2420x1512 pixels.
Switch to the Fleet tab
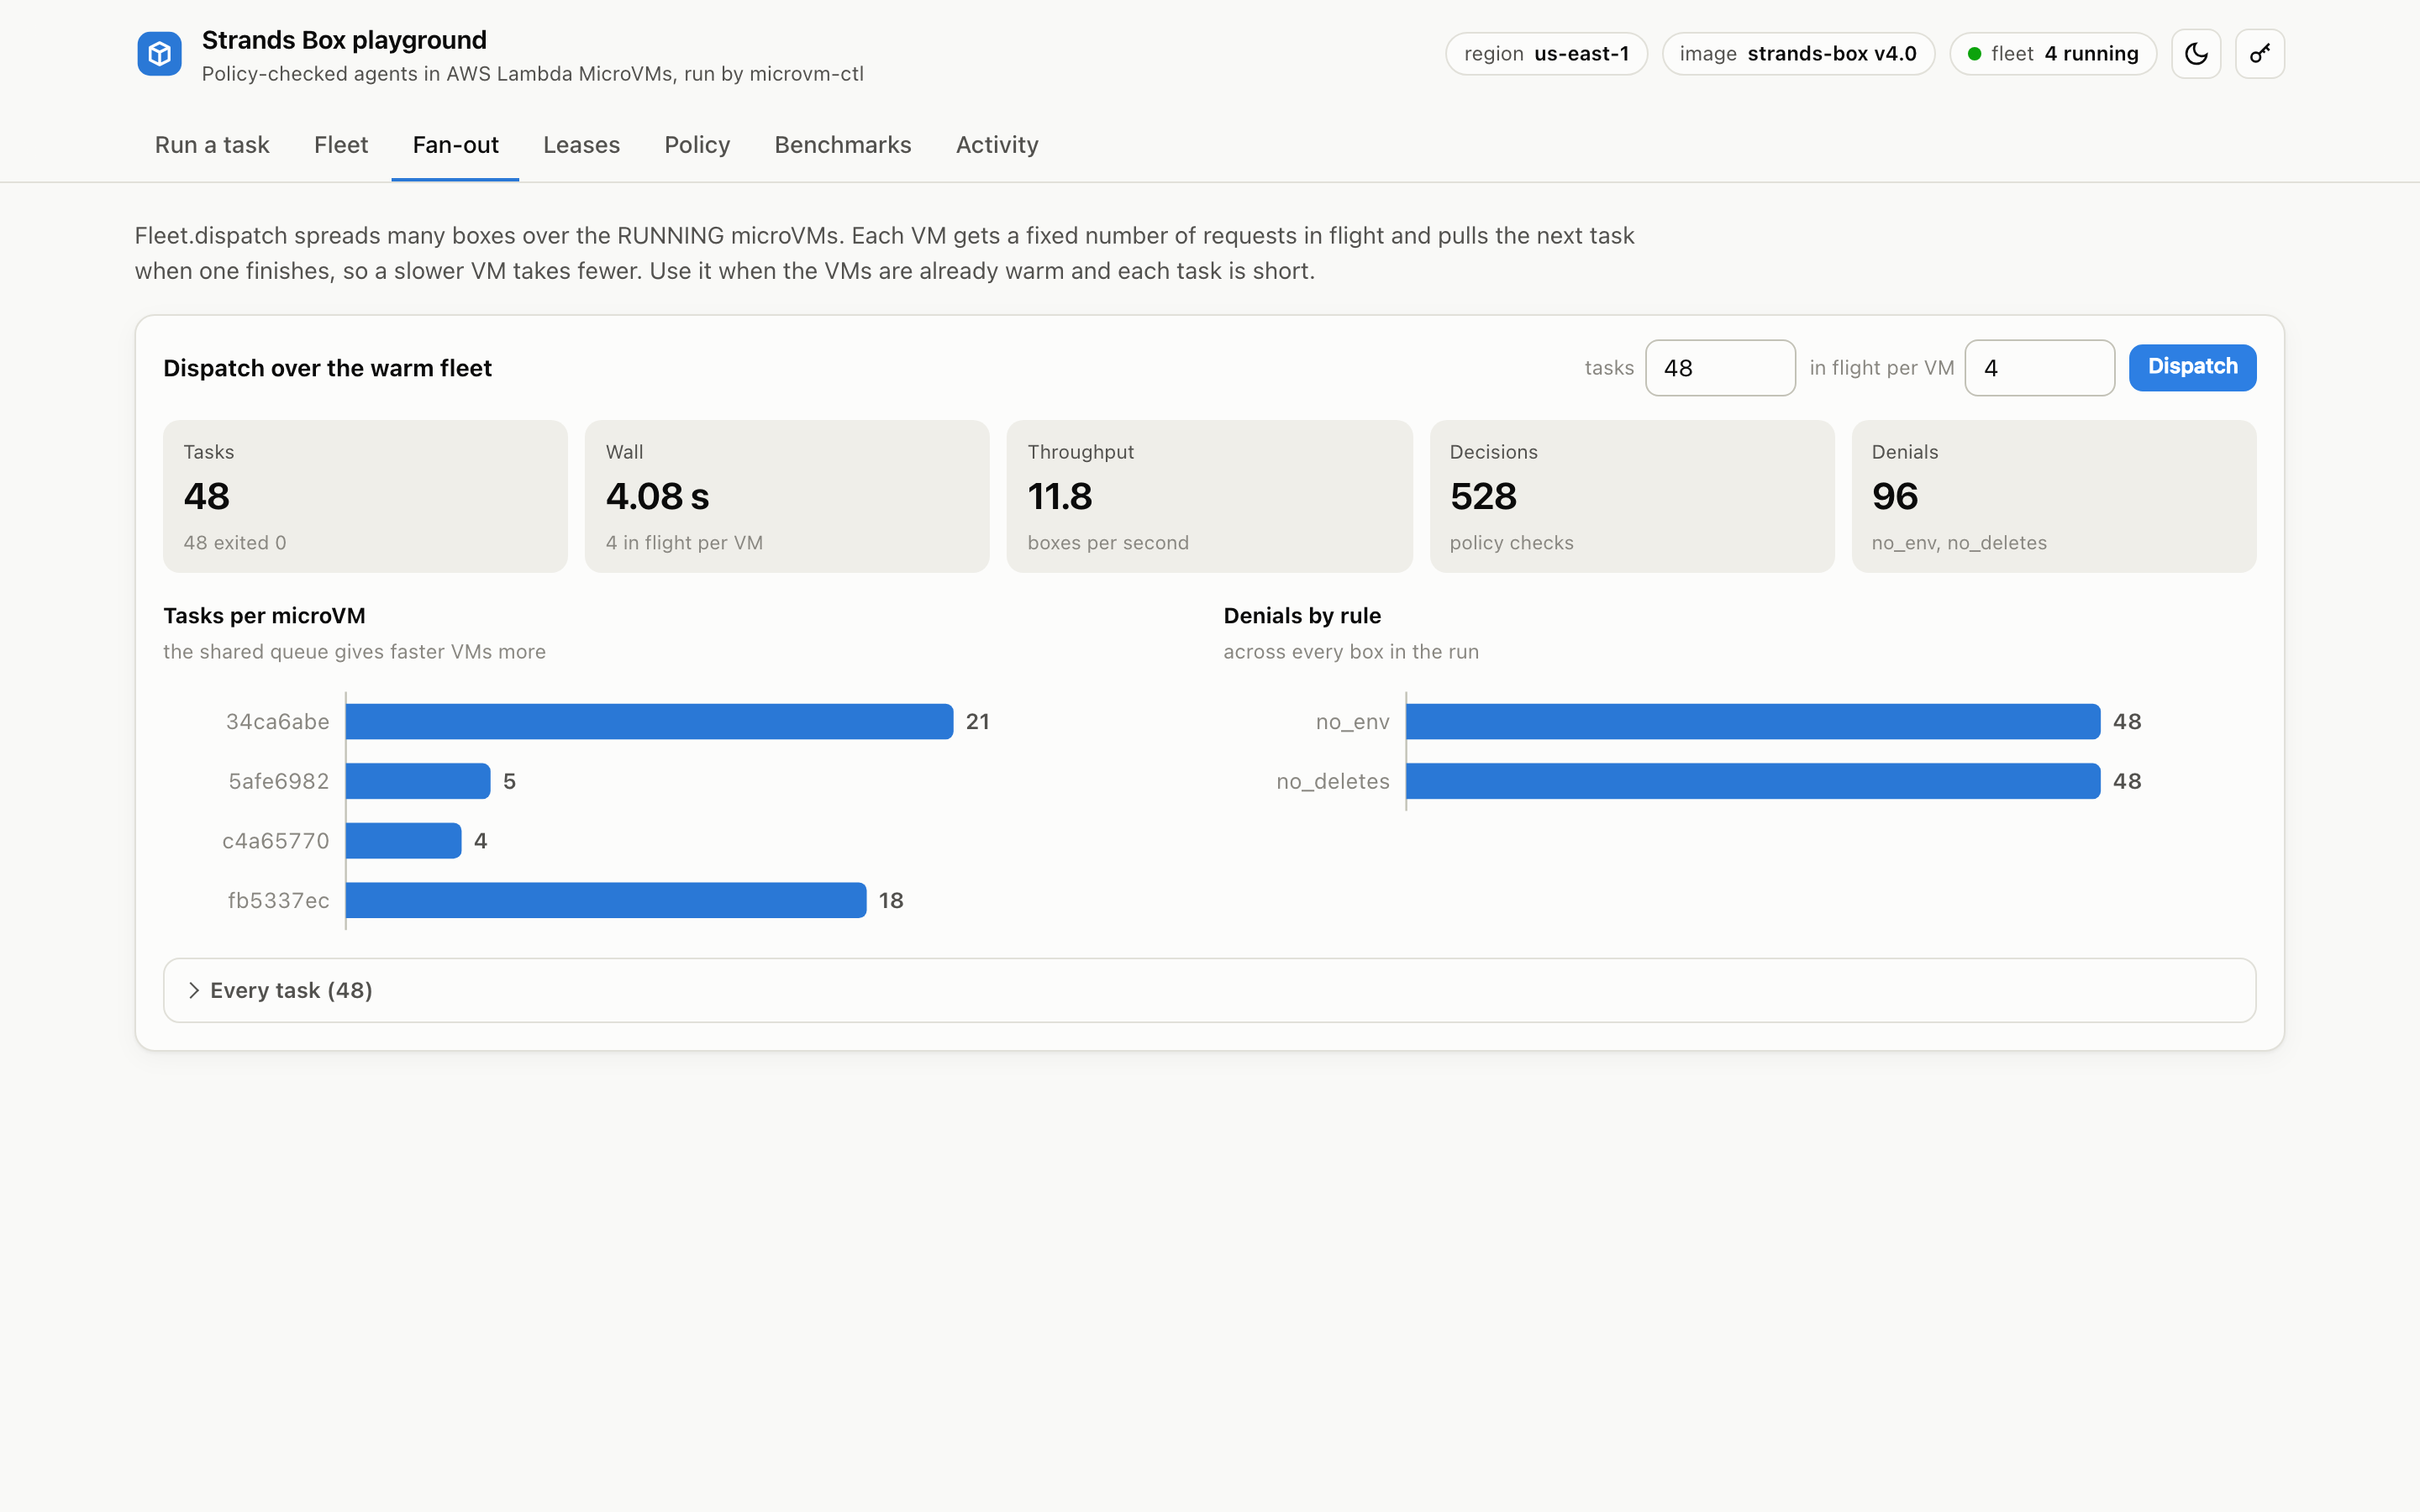tap(341, 145)
